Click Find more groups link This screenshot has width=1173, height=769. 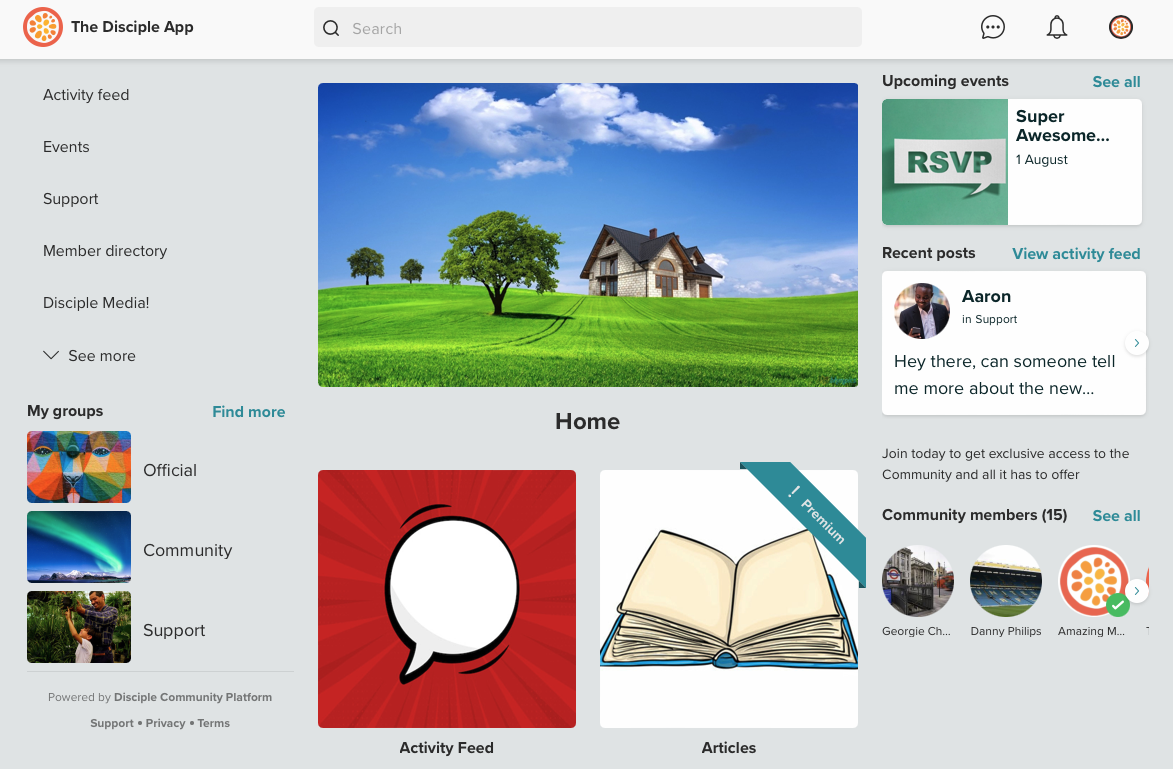pyautogui.click(x=248, y=412)
